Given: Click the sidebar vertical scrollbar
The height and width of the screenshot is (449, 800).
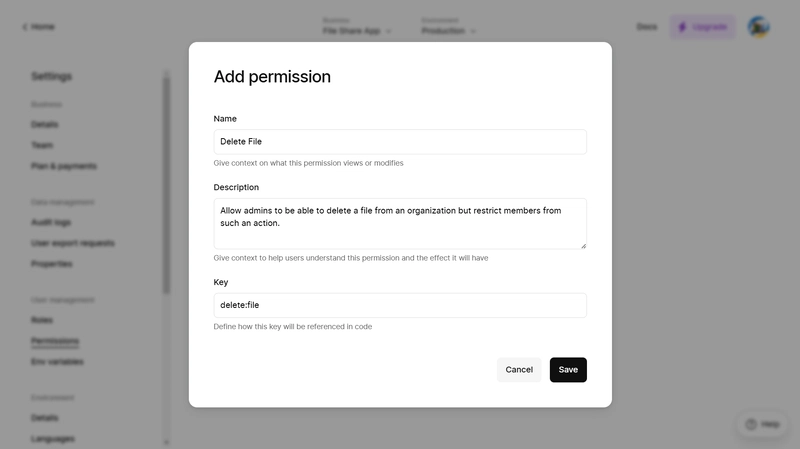Looking at the screenshot, I should point(166,185).
